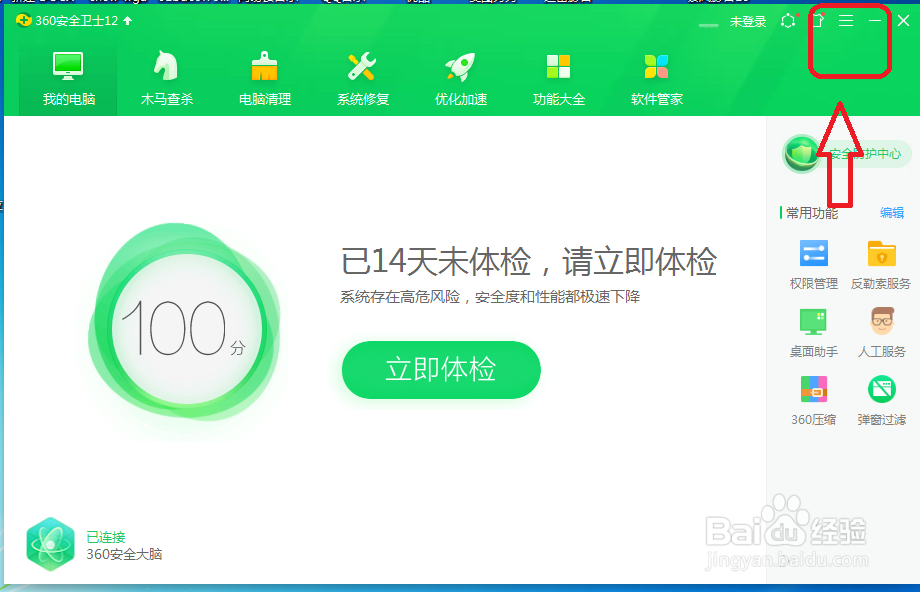The width and height of the screenshot is (920, 592).
Task: Close the 360安全卫士 window
Action: (x=904, y=21)
